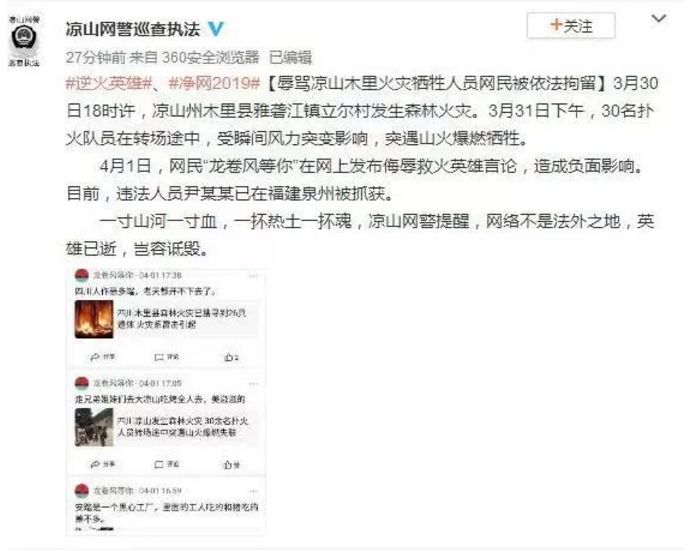Screen dimensions: 693x551
Task: Click the blue verified V badge
Action: point(216,29)
